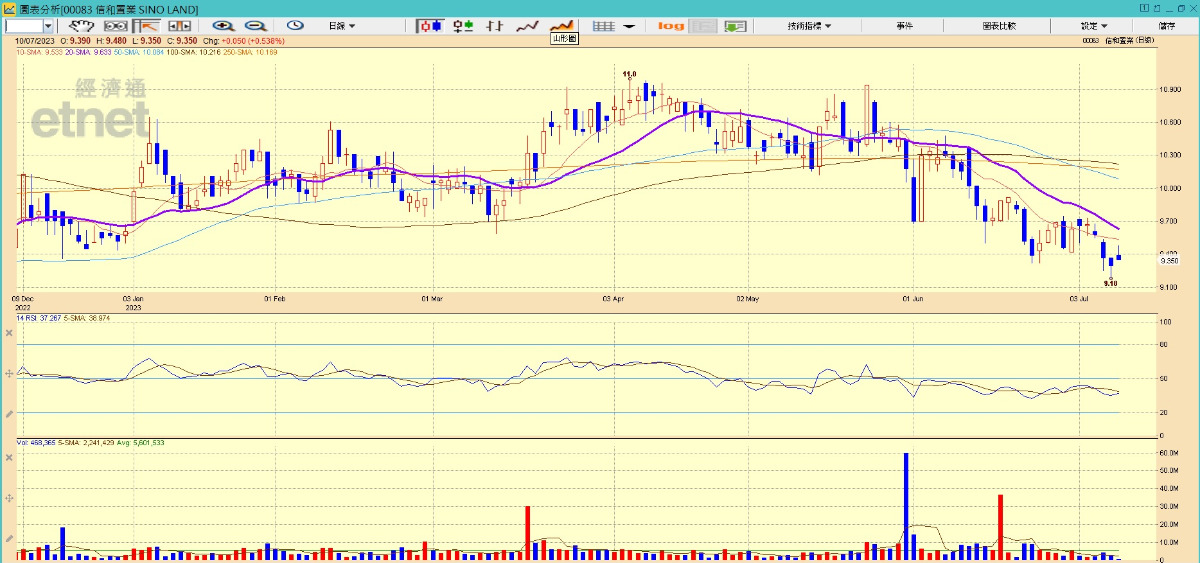The image size is (1200, 563).
Task: Toggle the binoculars view icon
Action: pos(115,25)
